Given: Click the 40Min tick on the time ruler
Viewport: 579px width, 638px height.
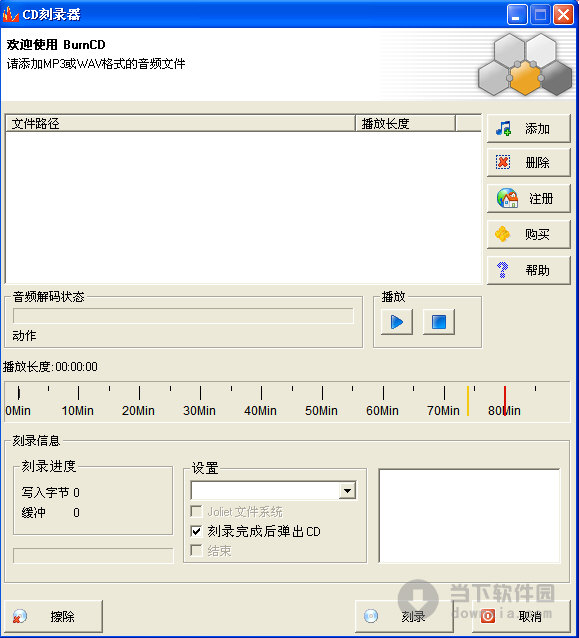Looking at the screenshot, I should click(261, 393).
